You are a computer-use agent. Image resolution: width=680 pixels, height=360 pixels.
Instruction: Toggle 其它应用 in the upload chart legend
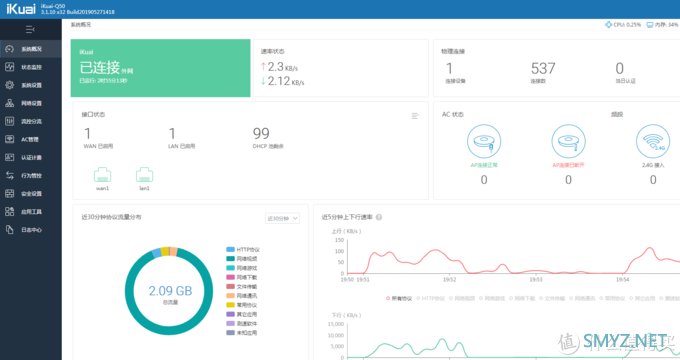point(642,298)
